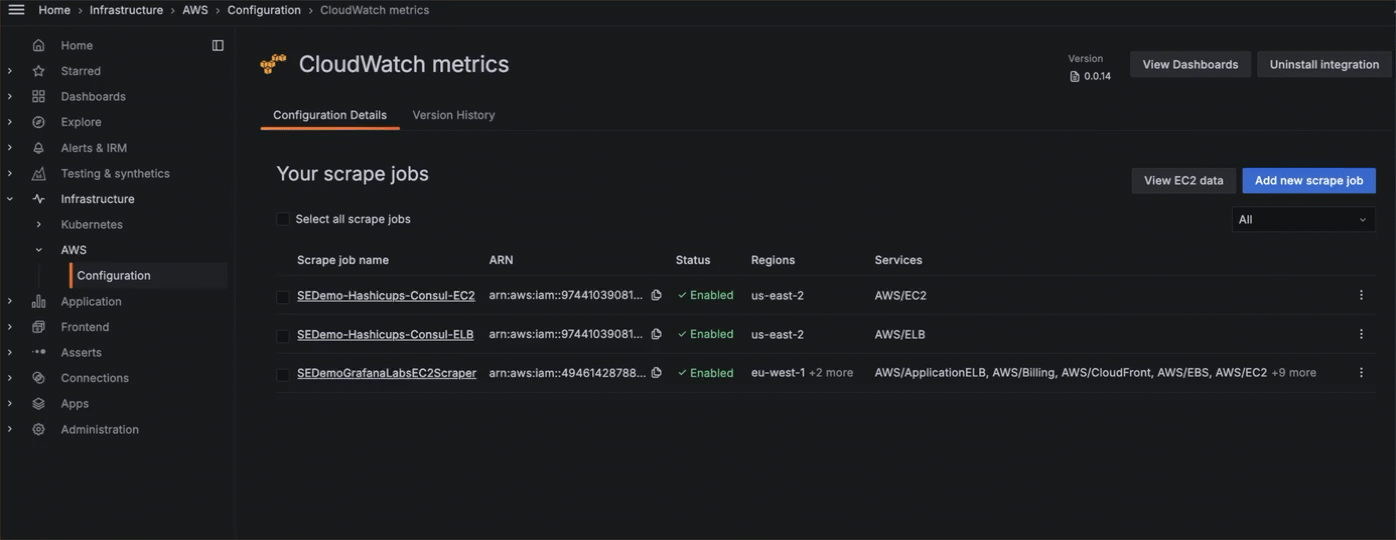Open three-dot menu for SEDemo-Hashicups-Consul-EC2 row

[1360, 295]
